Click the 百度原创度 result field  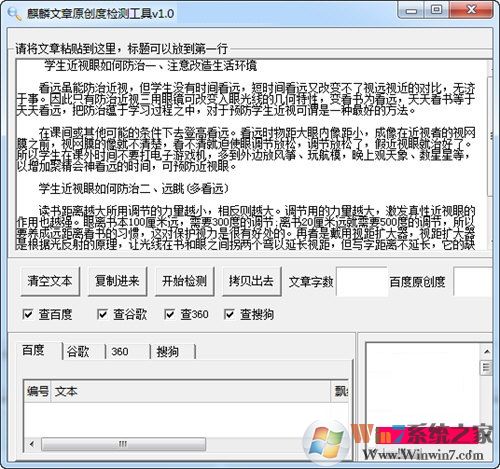coord(473,281)
